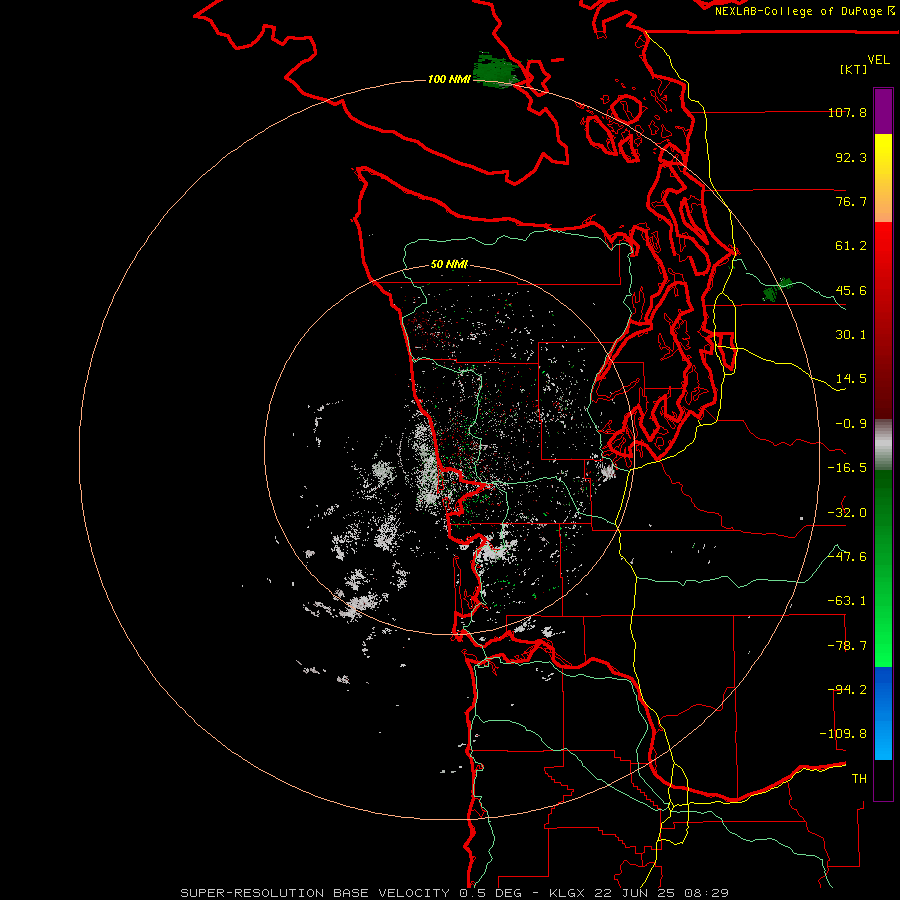Viewport: 900px width, 900px height.
Task: Select the -78.7 scale value
Action: 848,646
